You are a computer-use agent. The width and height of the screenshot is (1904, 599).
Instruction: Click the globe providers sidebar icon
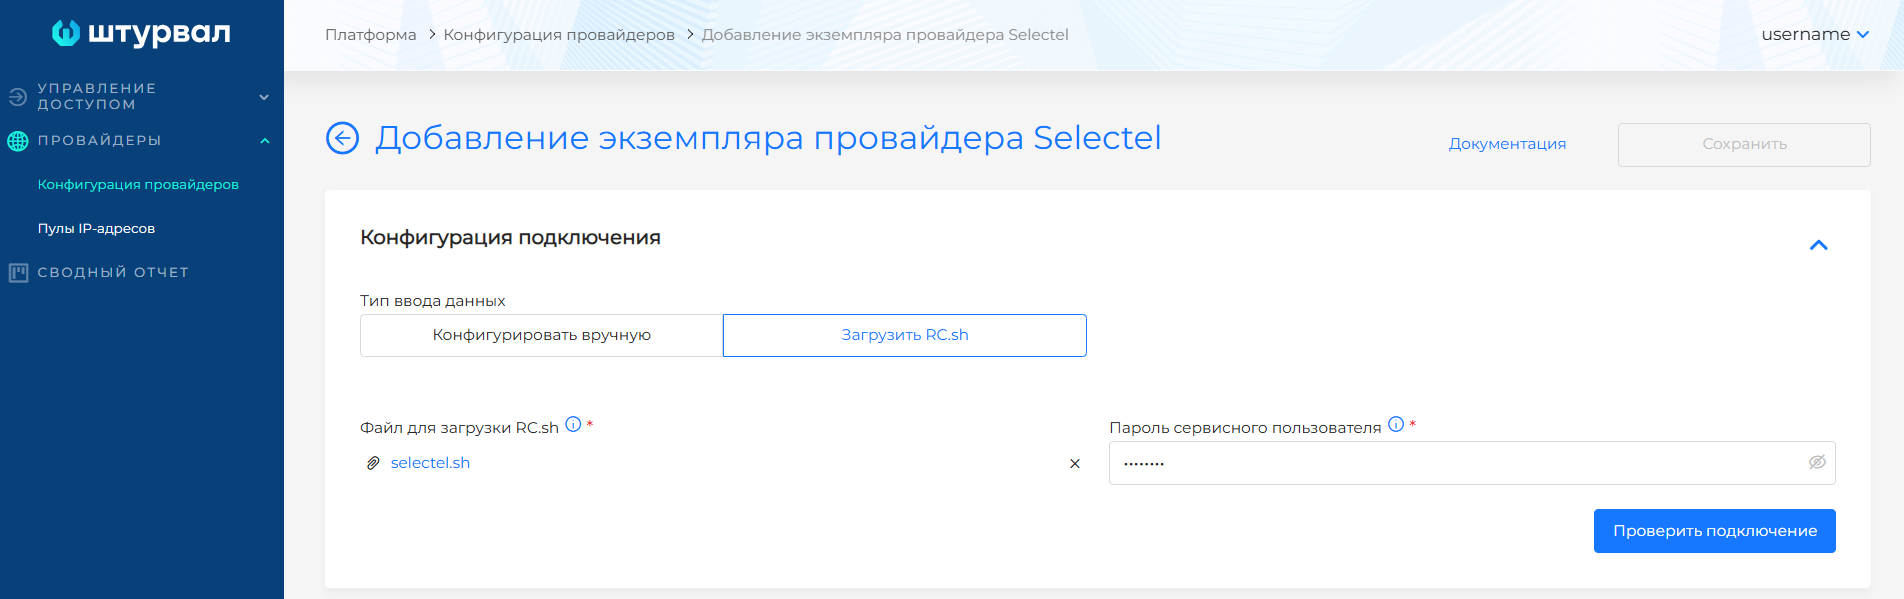click(18, 141)
